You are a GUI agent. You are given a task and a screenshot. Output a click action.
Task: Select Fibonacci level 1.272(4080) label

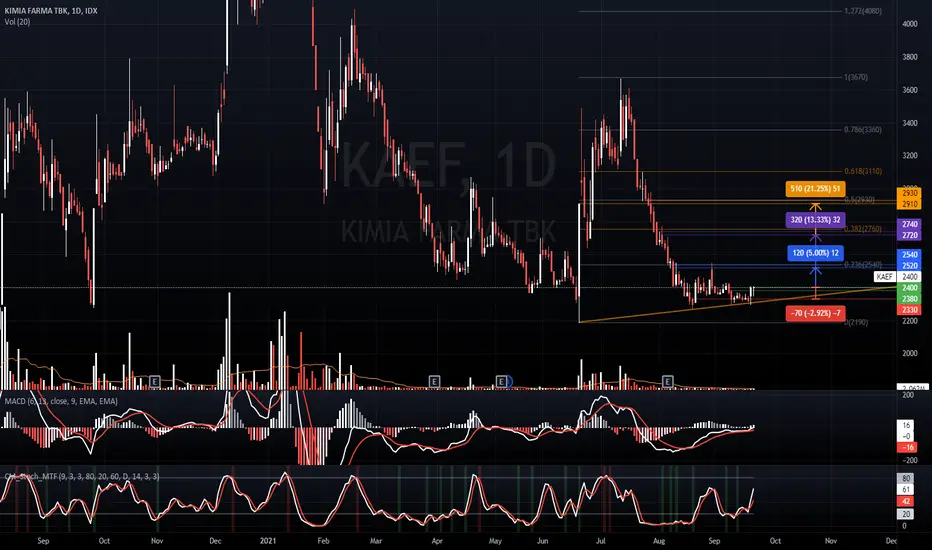click(x=862, y=11)
